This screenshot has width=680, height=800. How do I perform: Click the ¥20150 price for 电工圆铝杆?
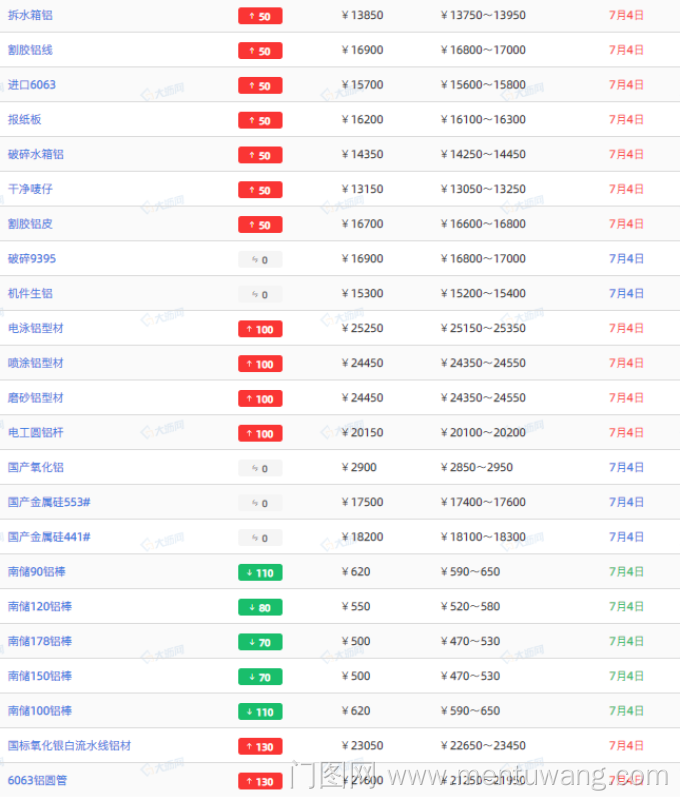pos(362,433)
